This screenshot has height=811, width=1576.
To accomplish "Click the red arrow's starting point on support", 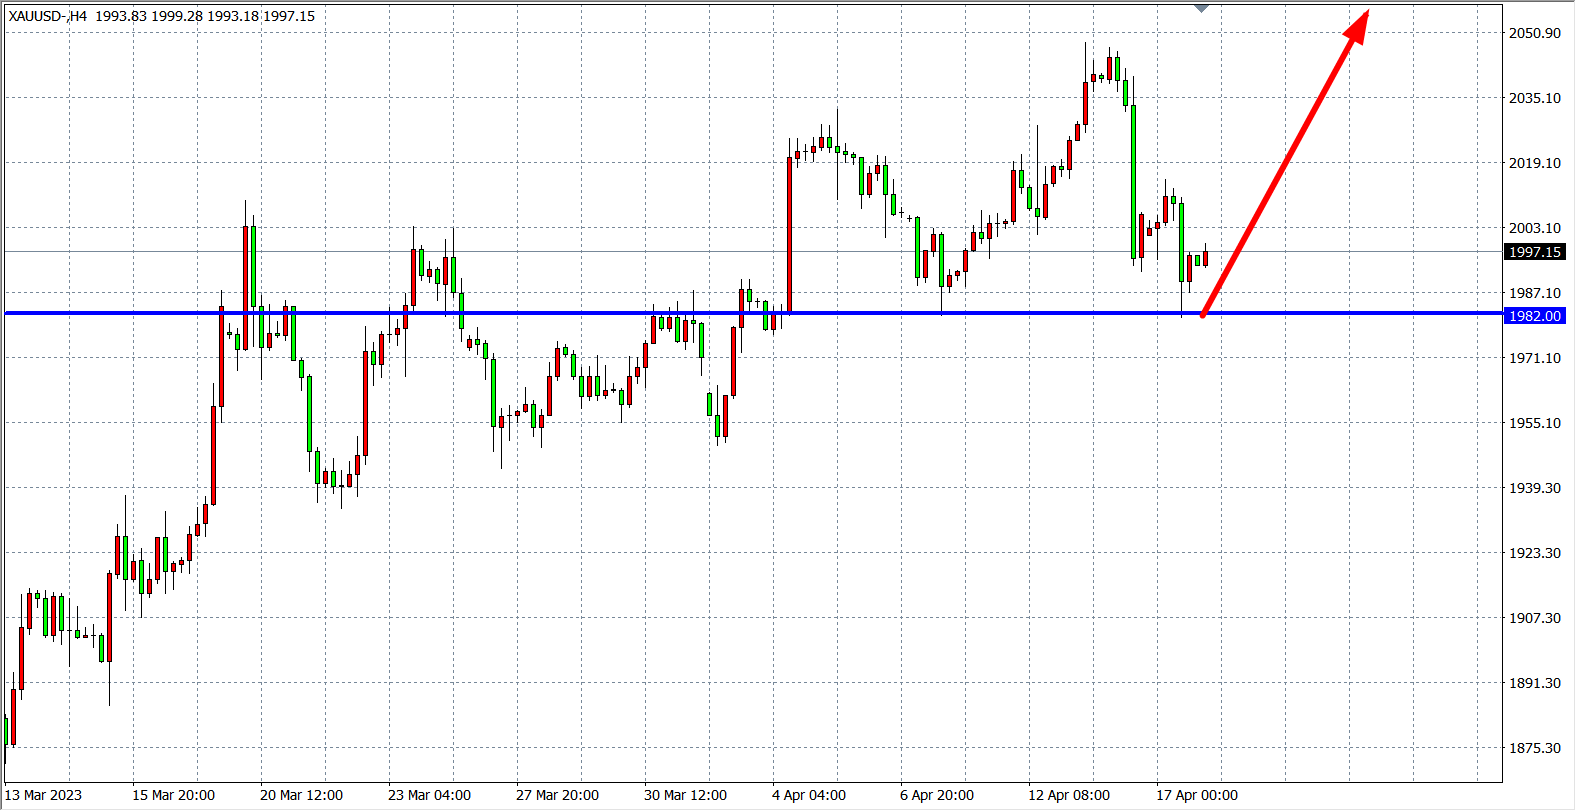I will pyautogui.click(x=1203, y=315).
